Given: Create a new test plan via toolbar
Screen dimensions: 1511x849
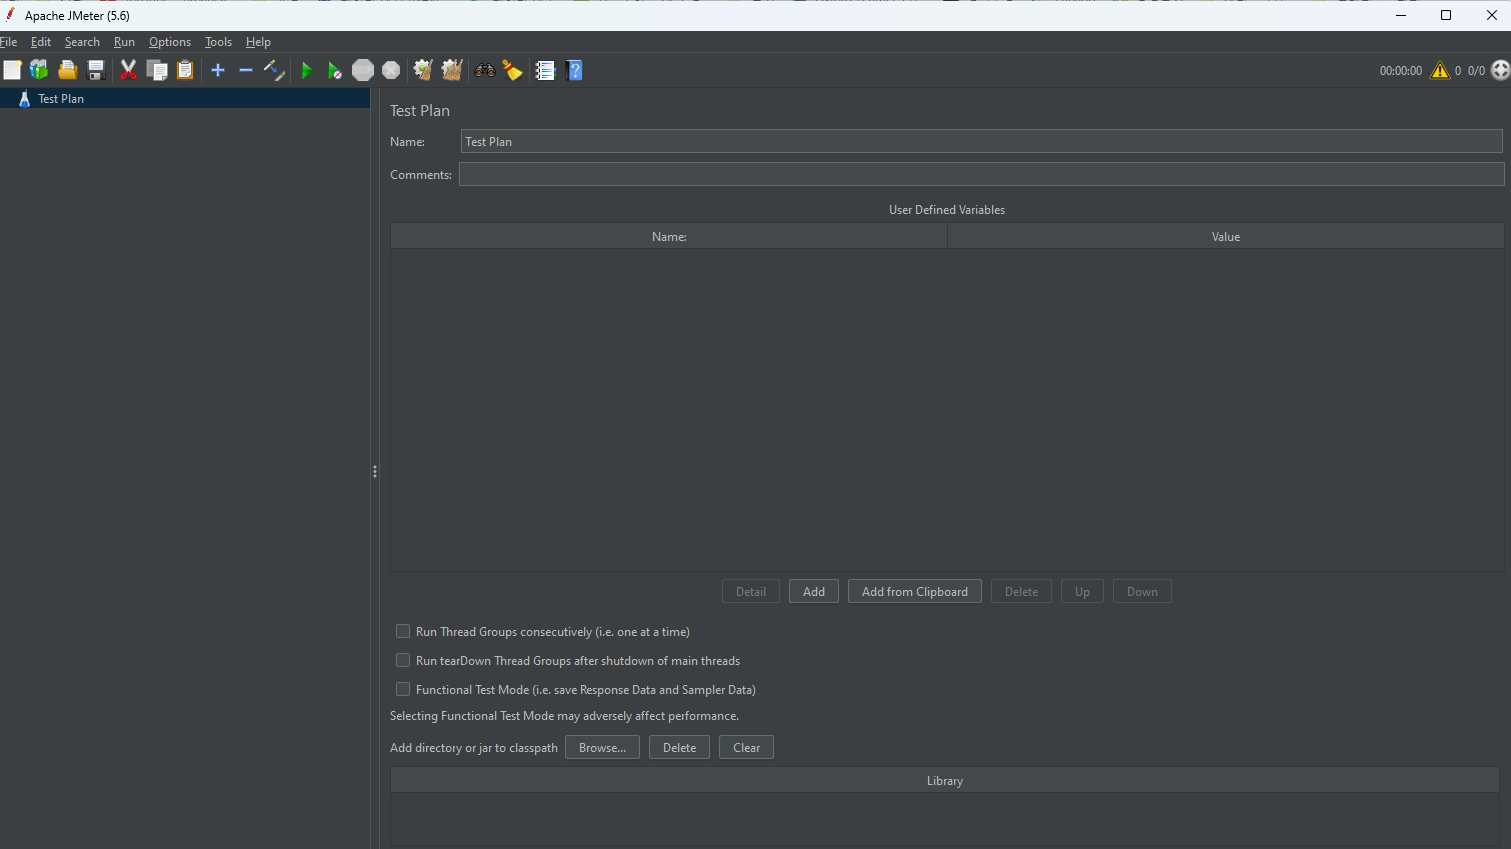Looking at the screenshot, I should 12,70.
